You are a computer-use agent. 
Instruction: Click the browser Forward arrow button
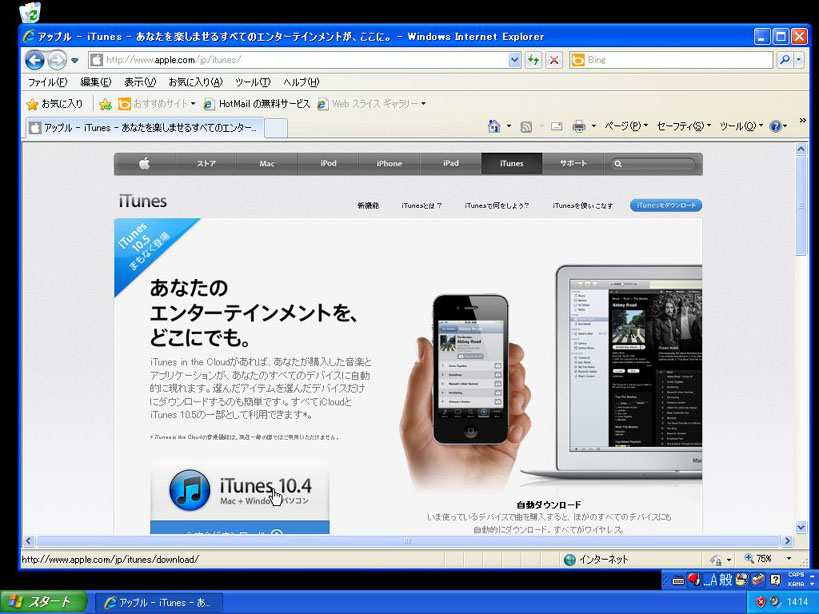click(56, 60)
